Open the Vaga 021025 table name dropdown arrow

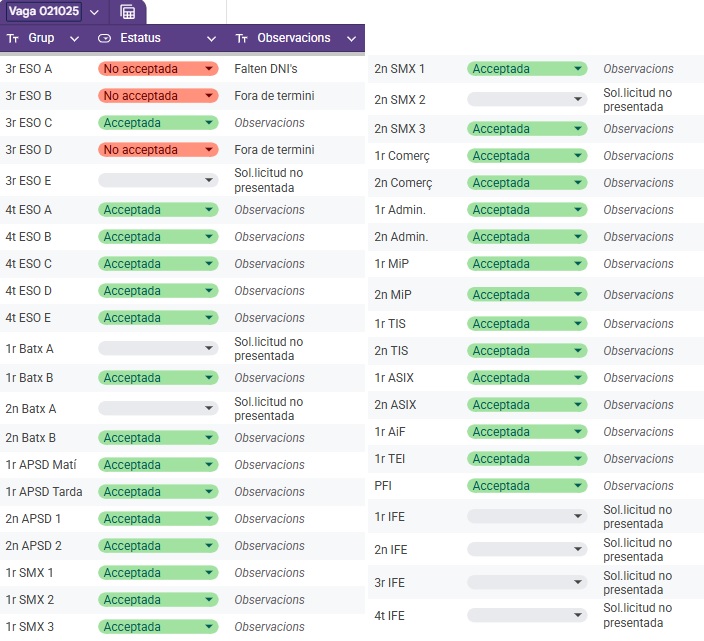tap(94, 12)
